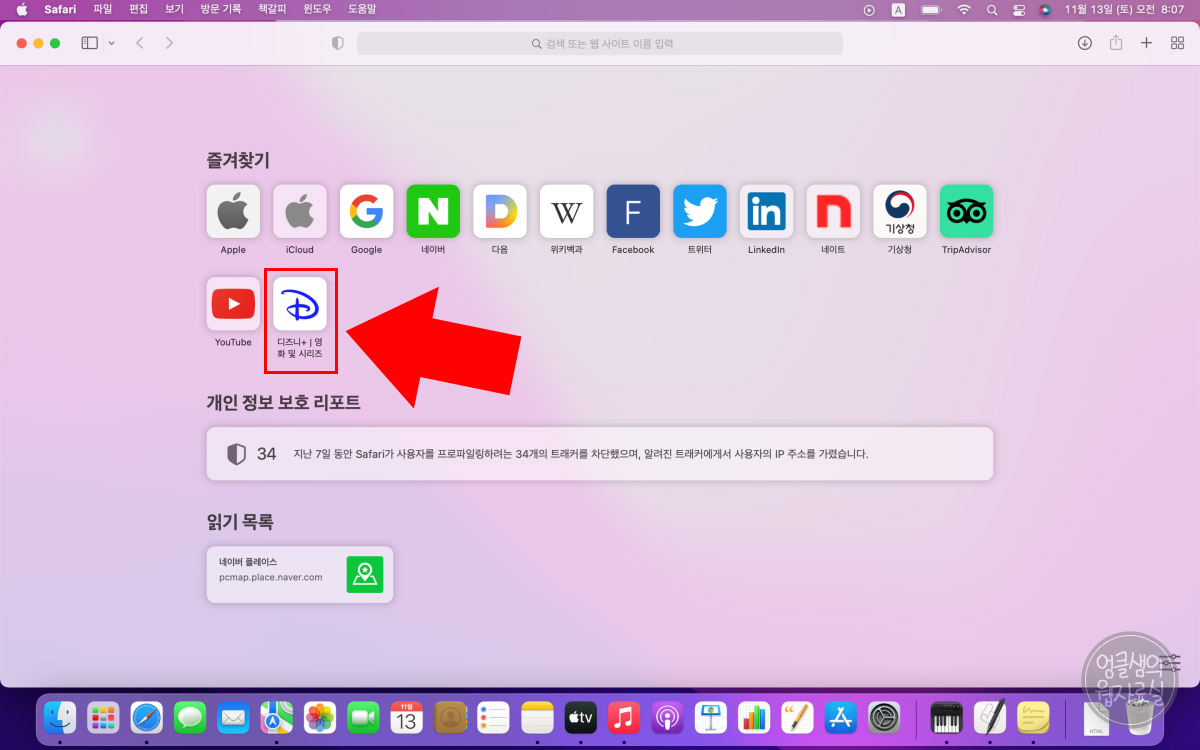Open the YouTube favorite
1200x750 pixels.
tap(233, 304)
